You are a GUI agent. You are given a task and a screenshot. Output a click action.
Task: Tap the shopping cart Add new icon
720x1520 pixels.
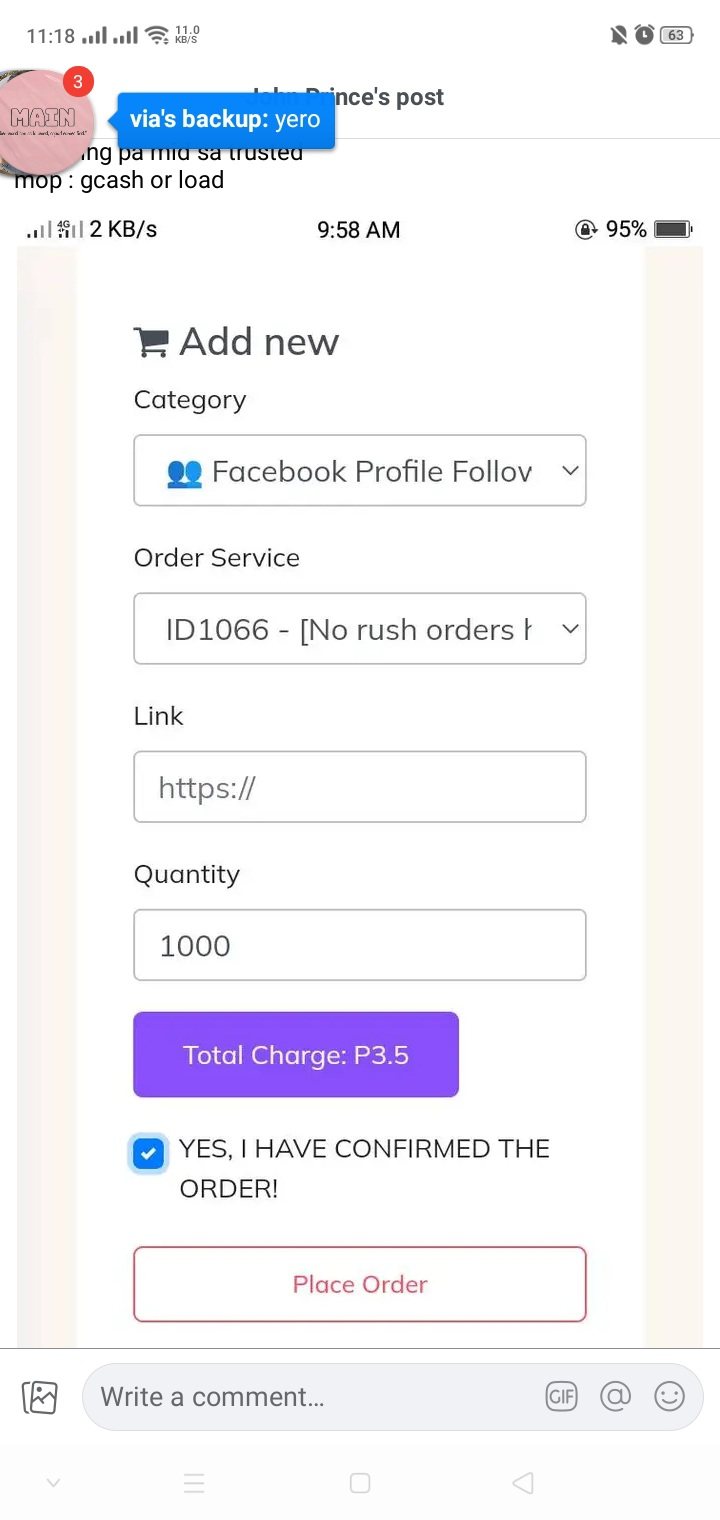(151, 342)
